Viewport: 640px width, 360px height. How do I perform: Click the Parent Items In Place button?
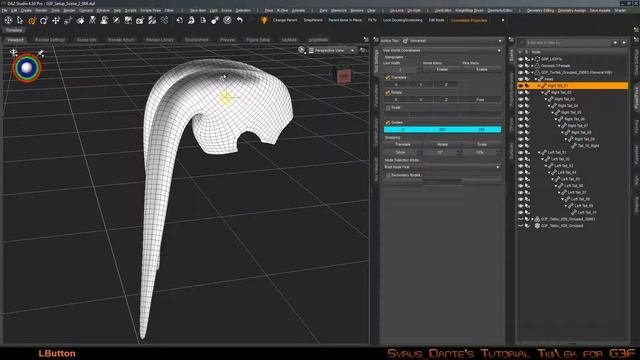(x=345, y=20)
